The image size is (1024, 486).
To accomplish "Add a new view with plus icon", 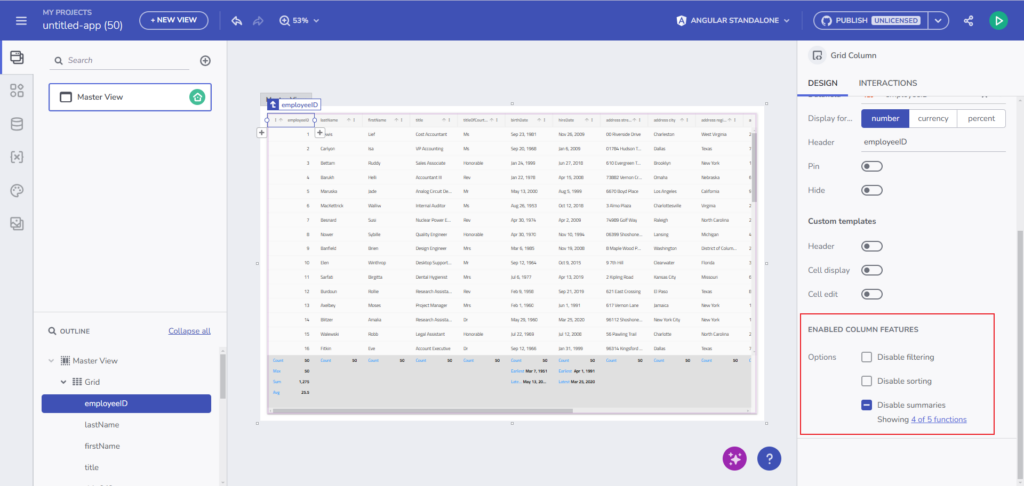I will (205, 60).
